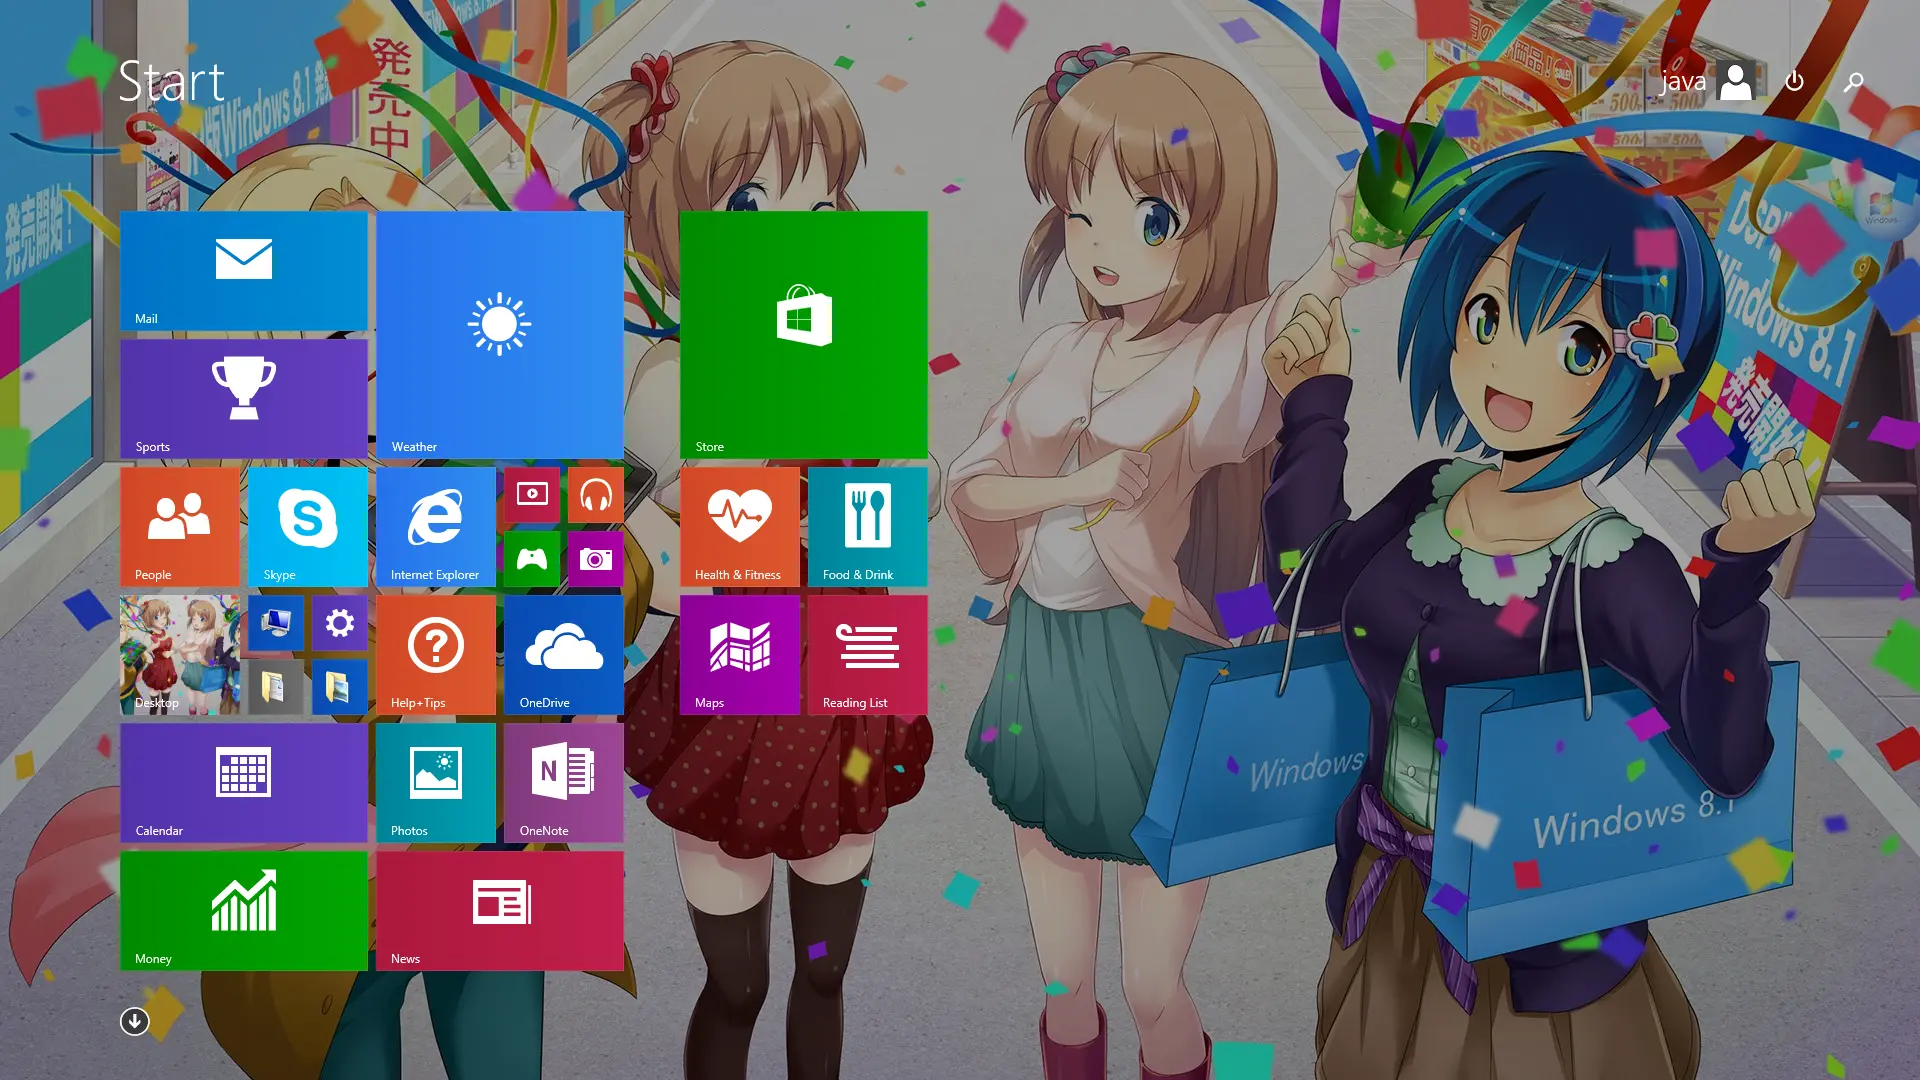Open the java user account menu
This screenshot has width=1920, height=1080.
[x=1706, y=81]
